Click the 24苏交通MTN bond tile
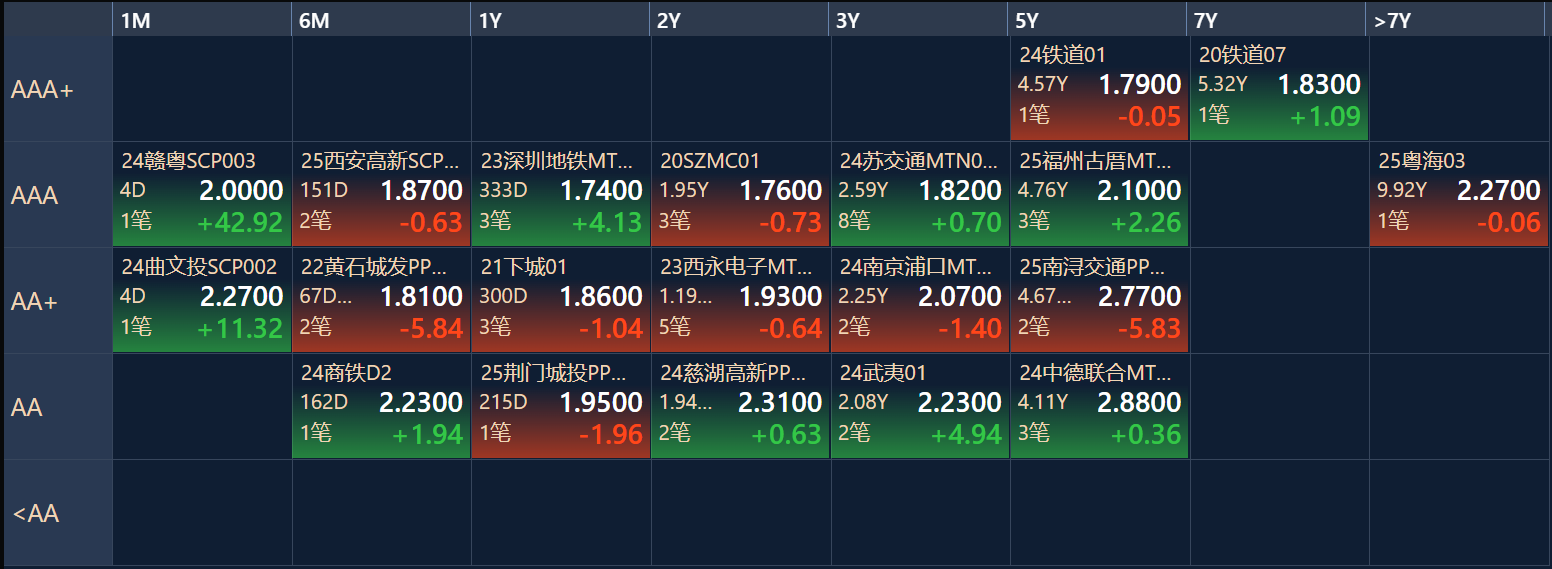This screenshot has width=1552, height=569. tap(919, 196)
